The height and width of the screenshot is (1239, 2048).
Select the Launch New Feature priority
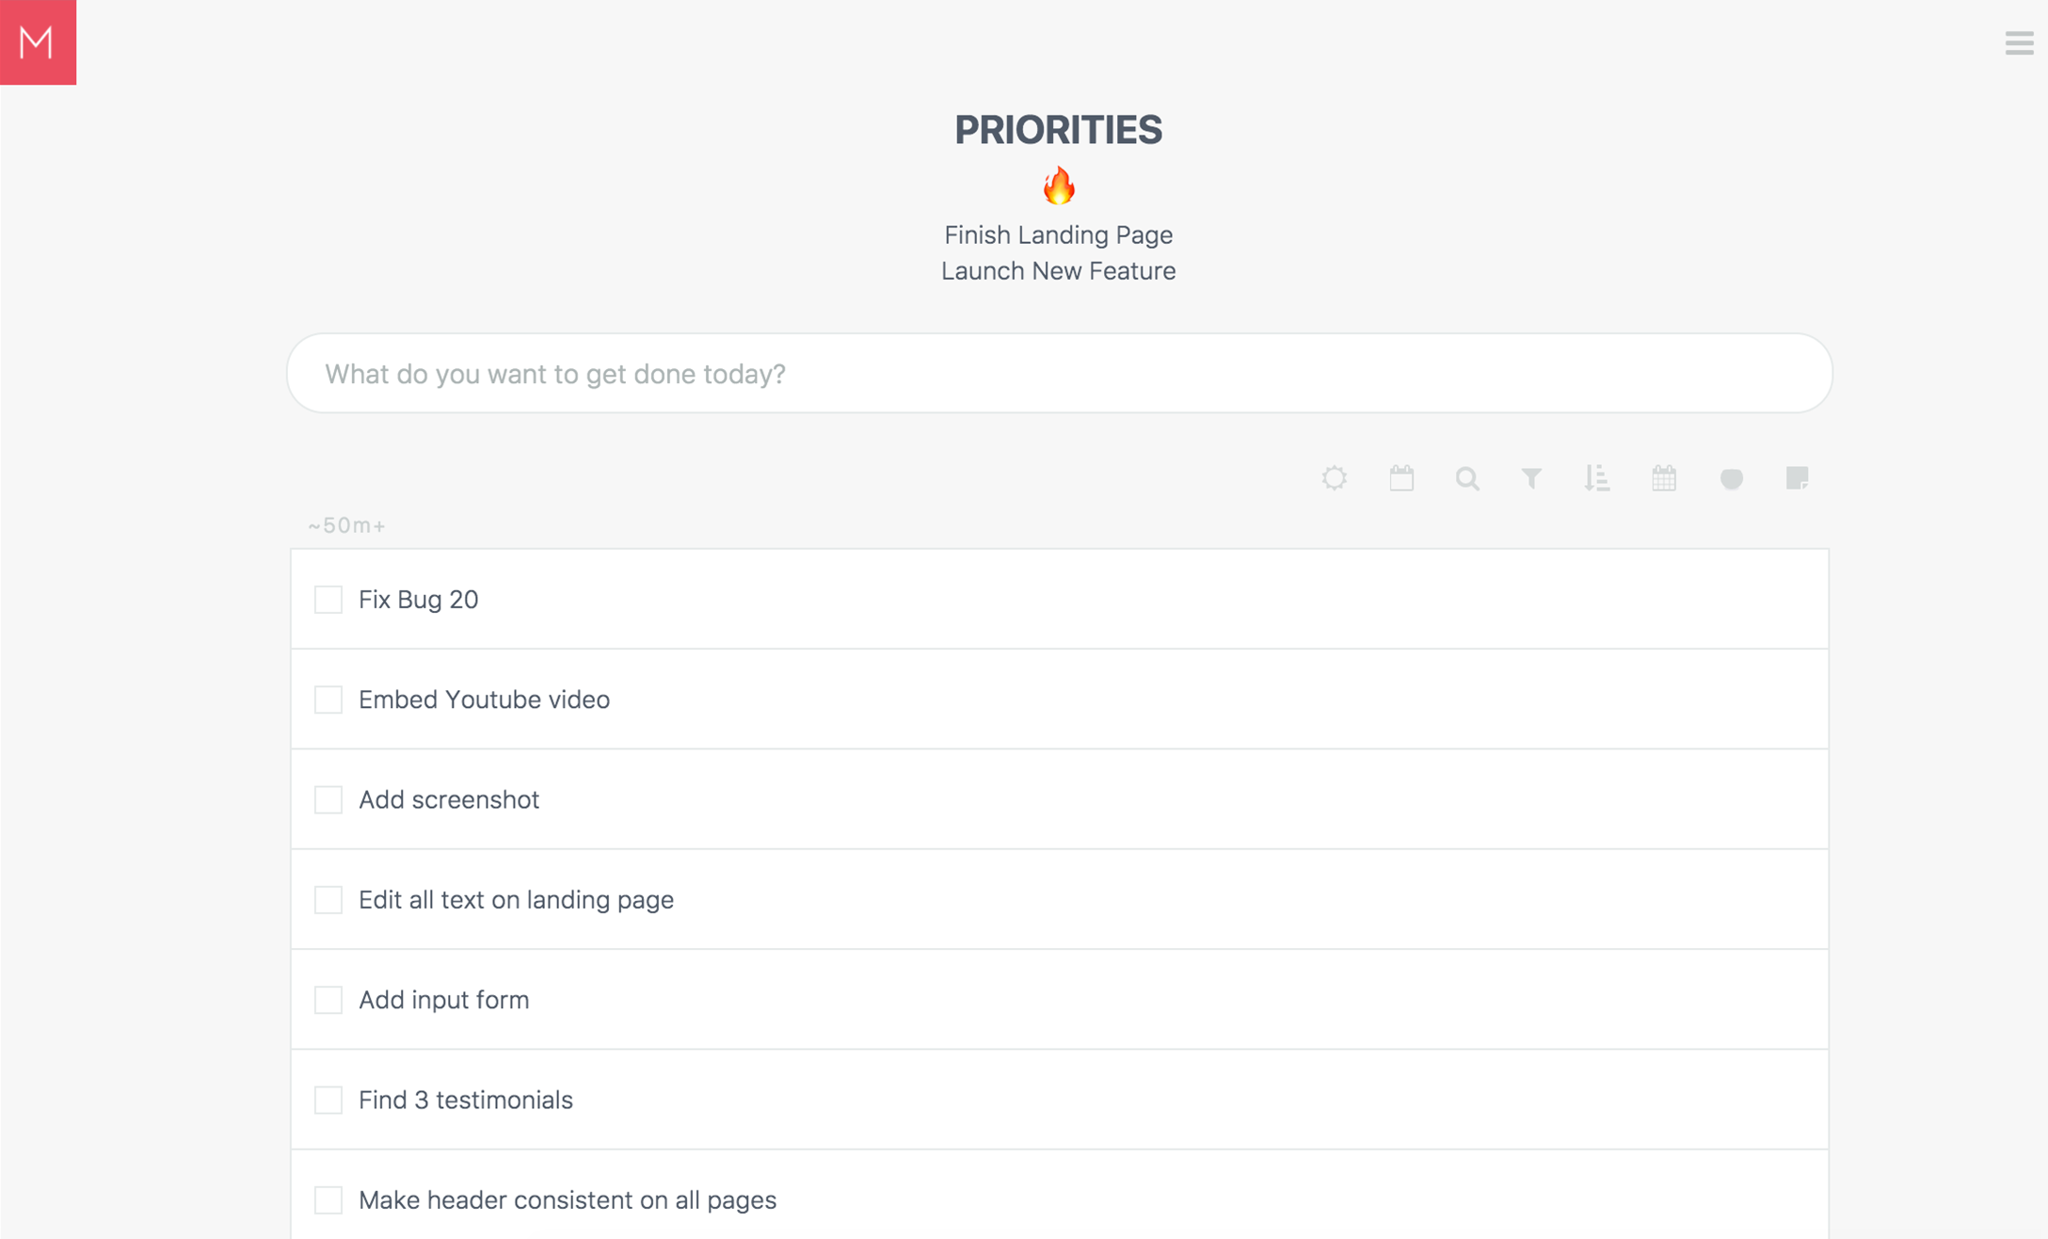pos(1058,271)
